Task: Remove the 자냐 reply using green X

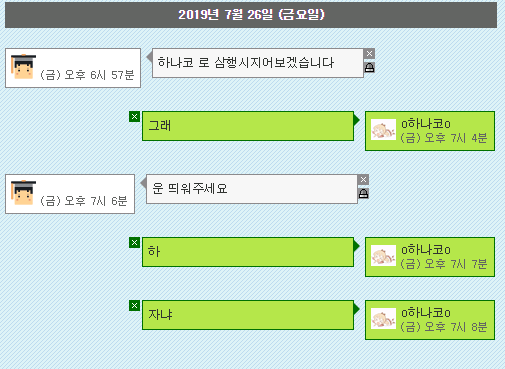Action: point(134,306)
